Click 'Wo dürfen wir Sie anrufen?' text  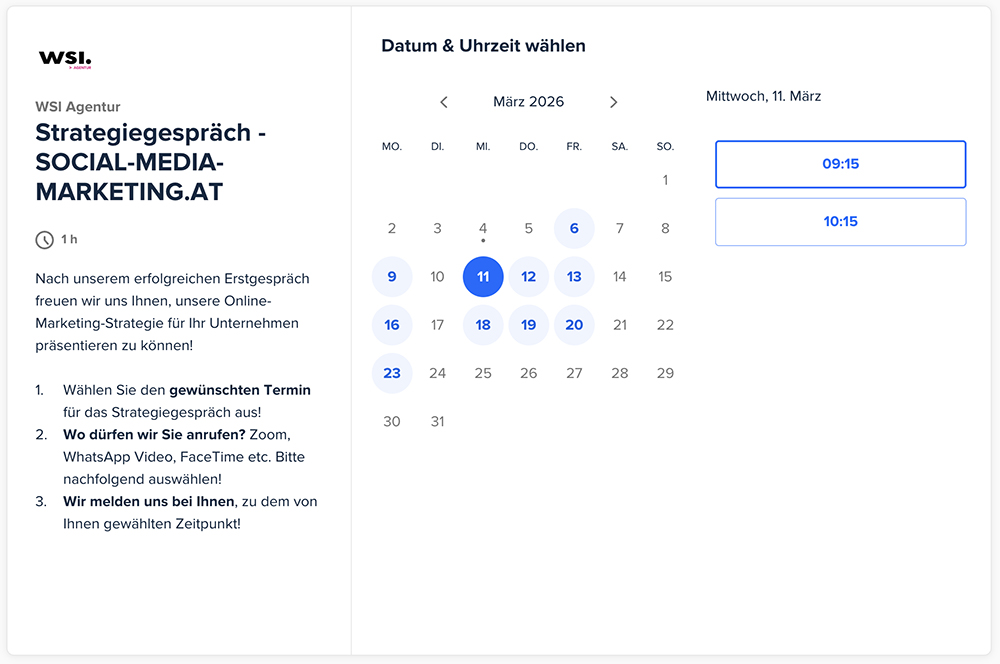tap(154, 435)
